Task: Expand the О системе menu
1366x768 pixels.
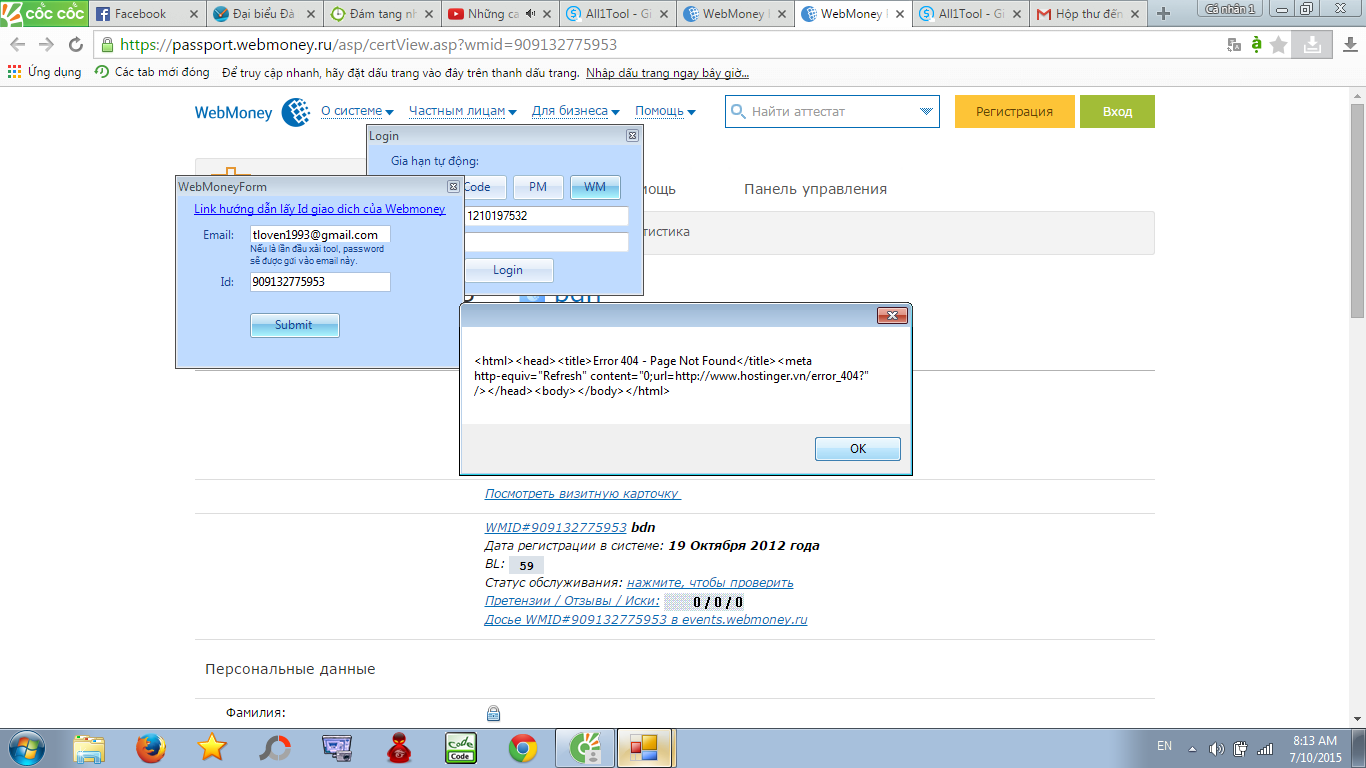Action: [x=357, y=111]
